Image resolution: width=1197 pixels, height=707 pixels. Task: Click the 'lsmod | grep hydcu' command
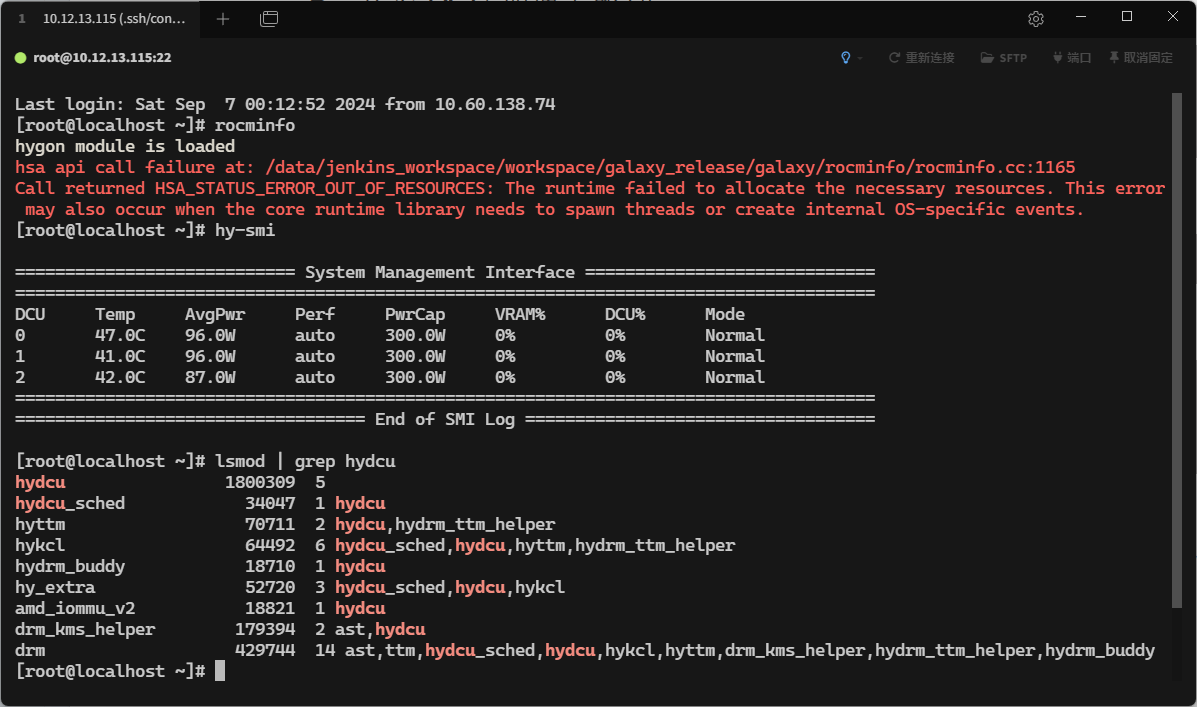(x=305, y=461)
